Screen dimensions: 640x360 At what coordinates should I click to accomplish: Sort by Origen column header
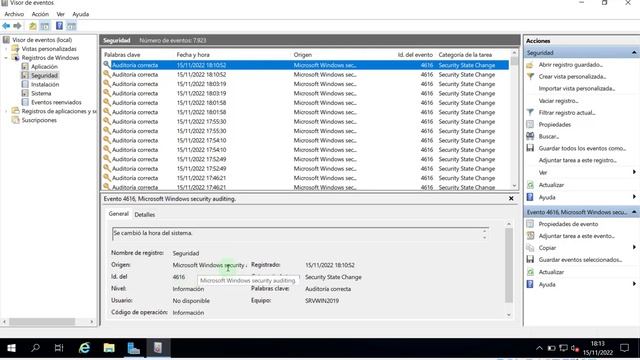(x=302, y=55)
